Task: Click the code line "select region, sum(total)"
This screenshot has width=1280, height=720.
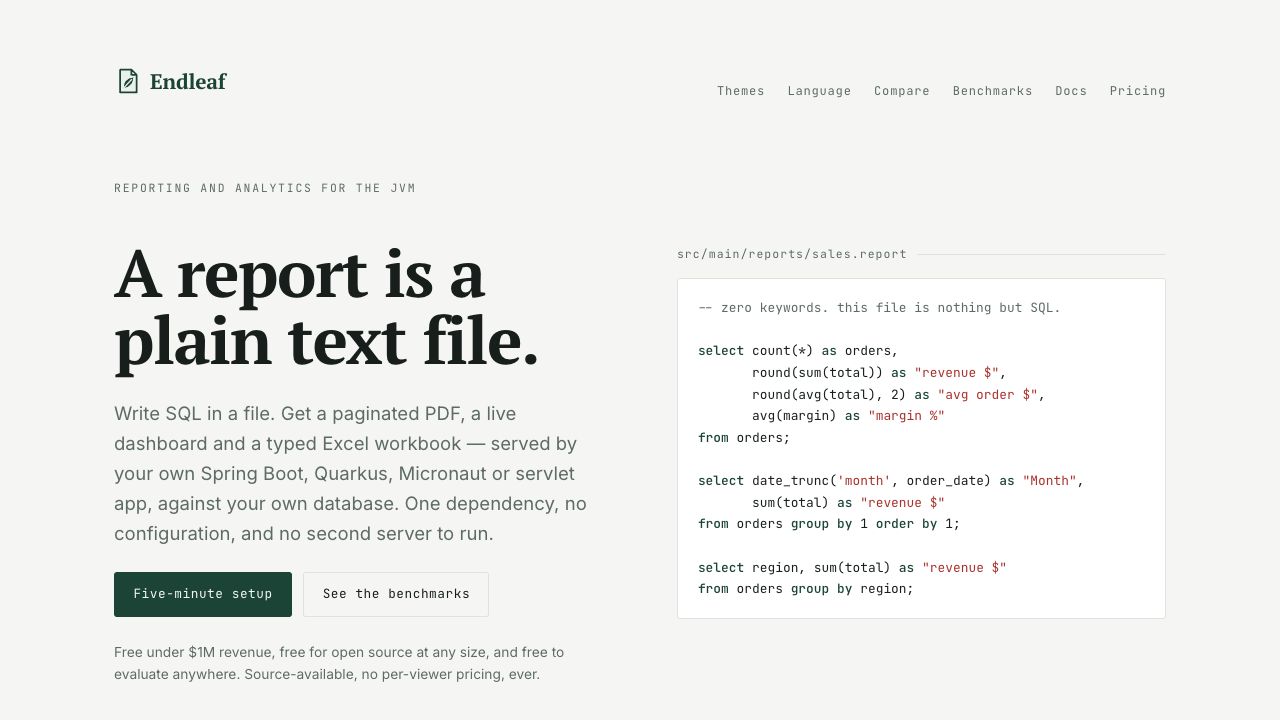Action: tap(852, 568)
